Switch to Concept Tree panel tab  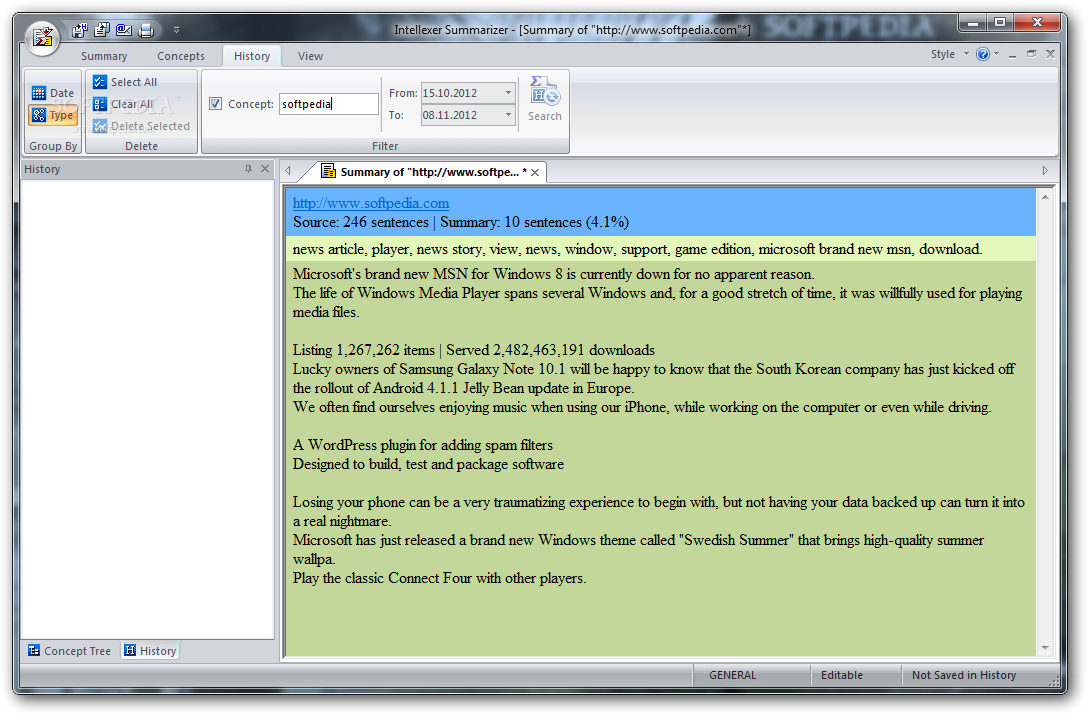[69, 651]
